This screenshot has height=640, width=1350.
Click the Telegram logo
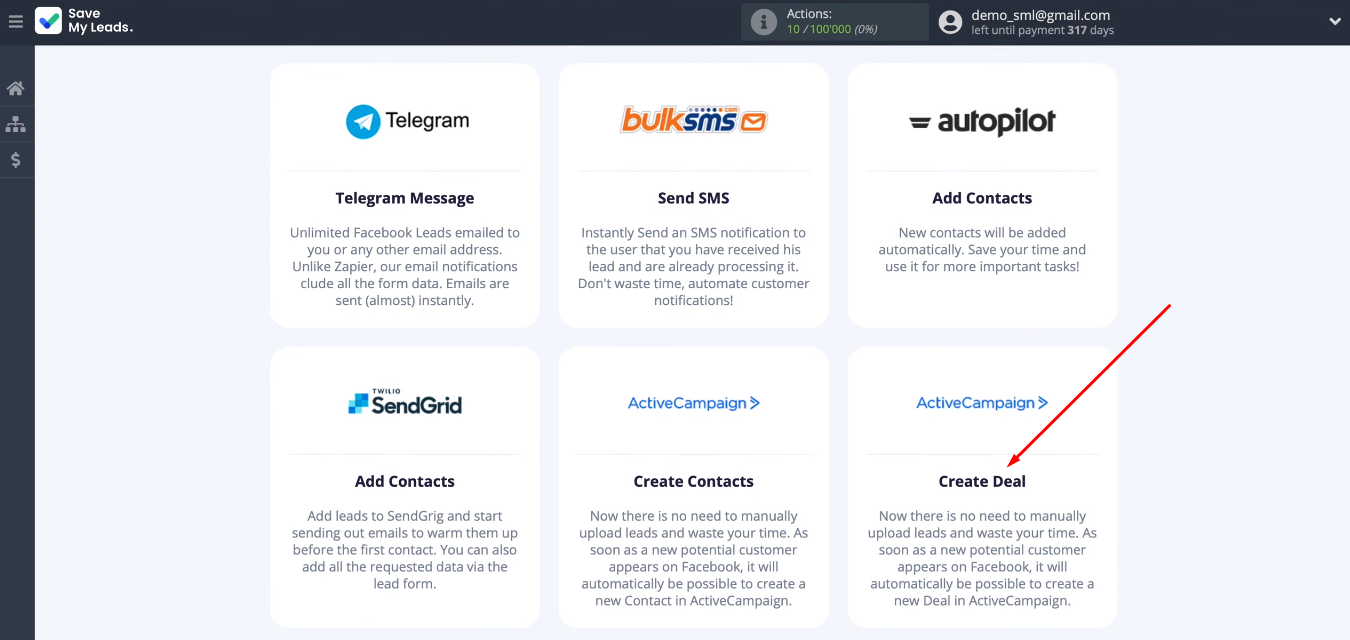[x=407, y=121]
